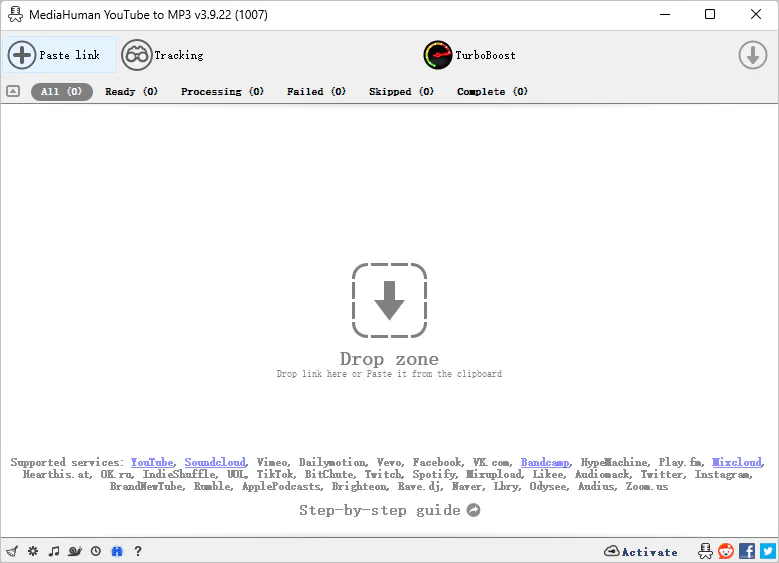779x563 pixels.
Task: Start all downloads with arrow button
Action: [x=752, y=55]
